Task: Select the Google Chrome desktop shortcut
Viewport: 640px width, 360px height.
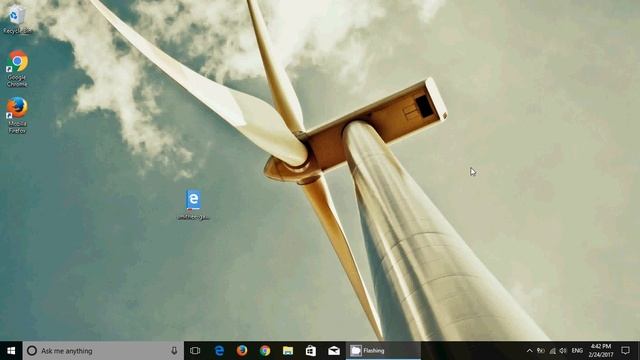Action: (x=17, y=68)
